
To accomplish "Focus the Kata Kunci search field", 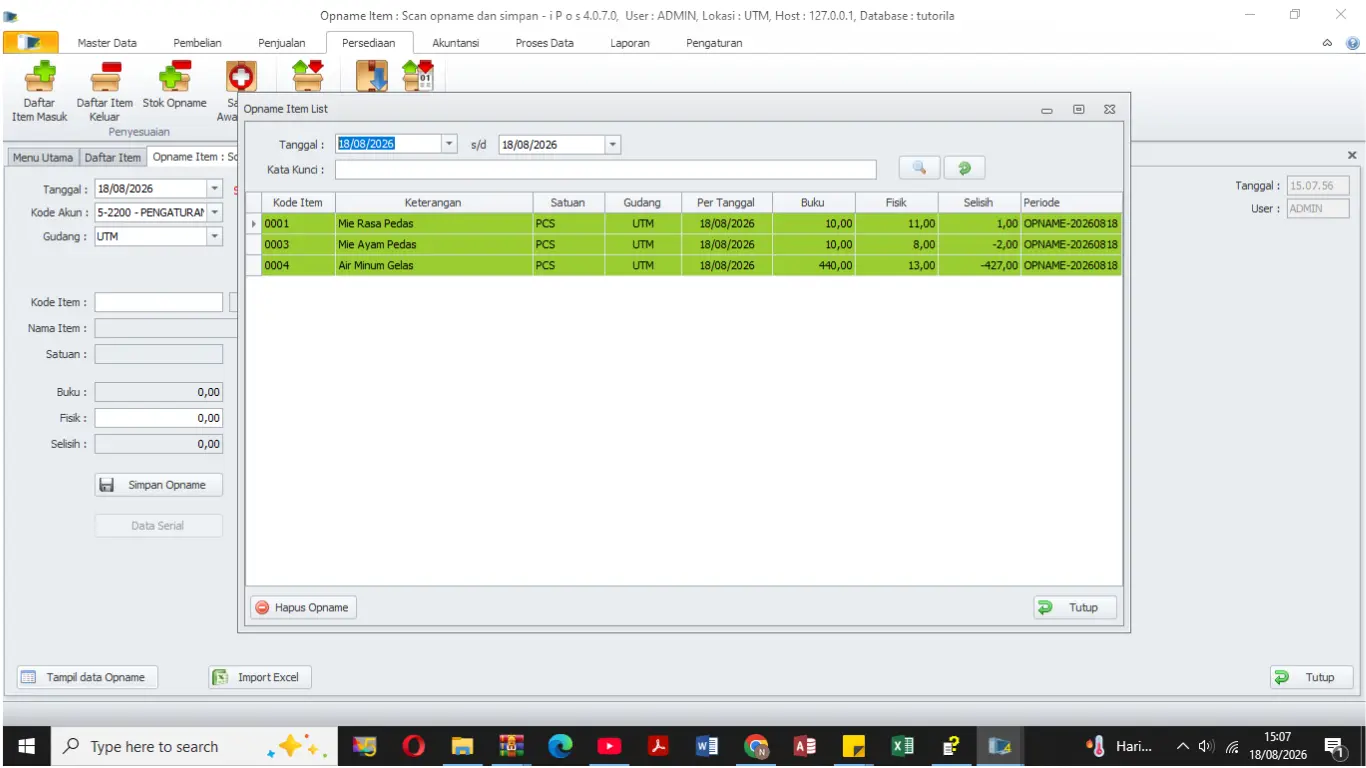I will pos(606,169).
